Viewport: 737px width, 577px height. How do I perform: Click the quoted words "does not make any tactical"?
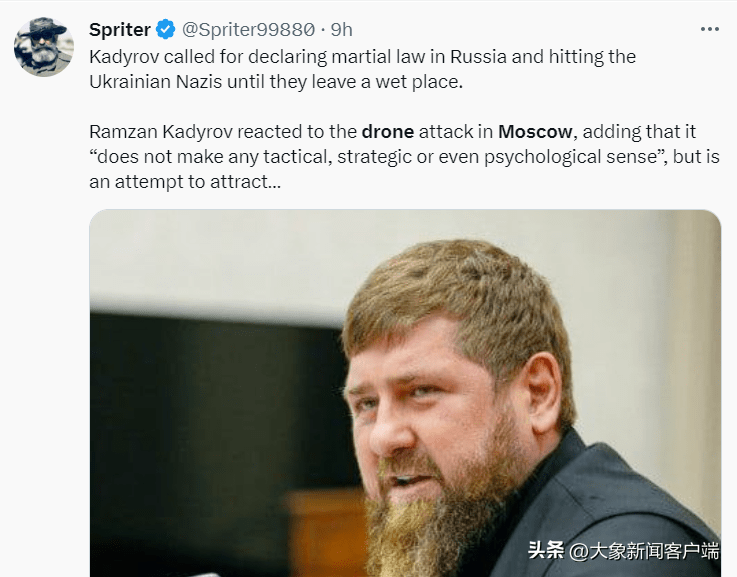pyautogui.click(x=211, y=157)
